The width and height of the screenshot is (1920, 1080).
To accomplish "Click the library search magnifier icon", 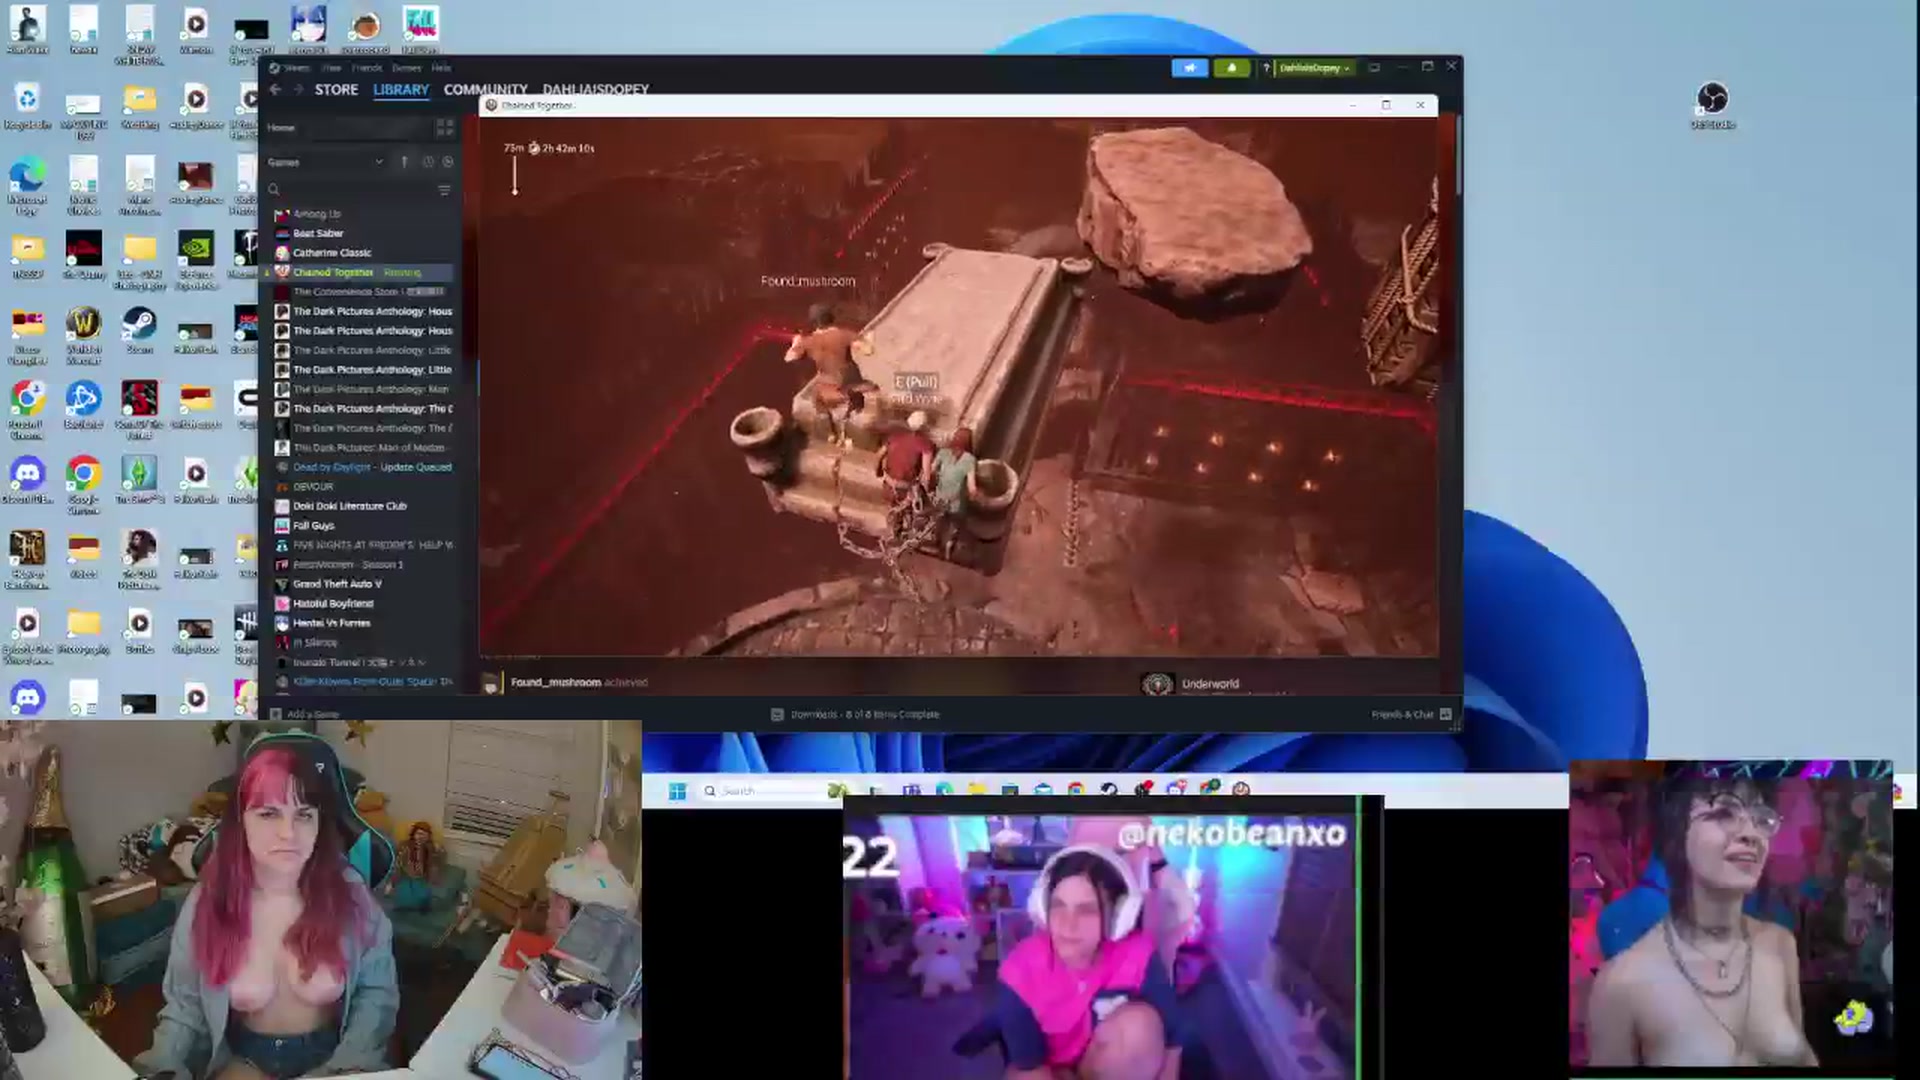I will 274,190.
